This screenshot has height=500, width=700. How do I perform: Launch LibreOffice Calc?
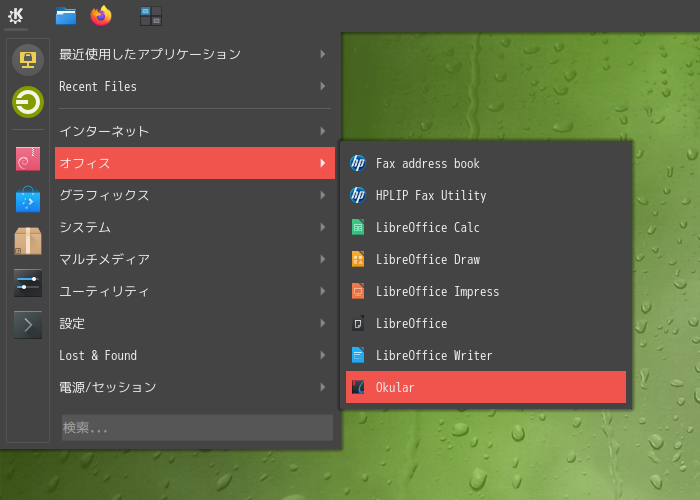[x=486, y=227]
